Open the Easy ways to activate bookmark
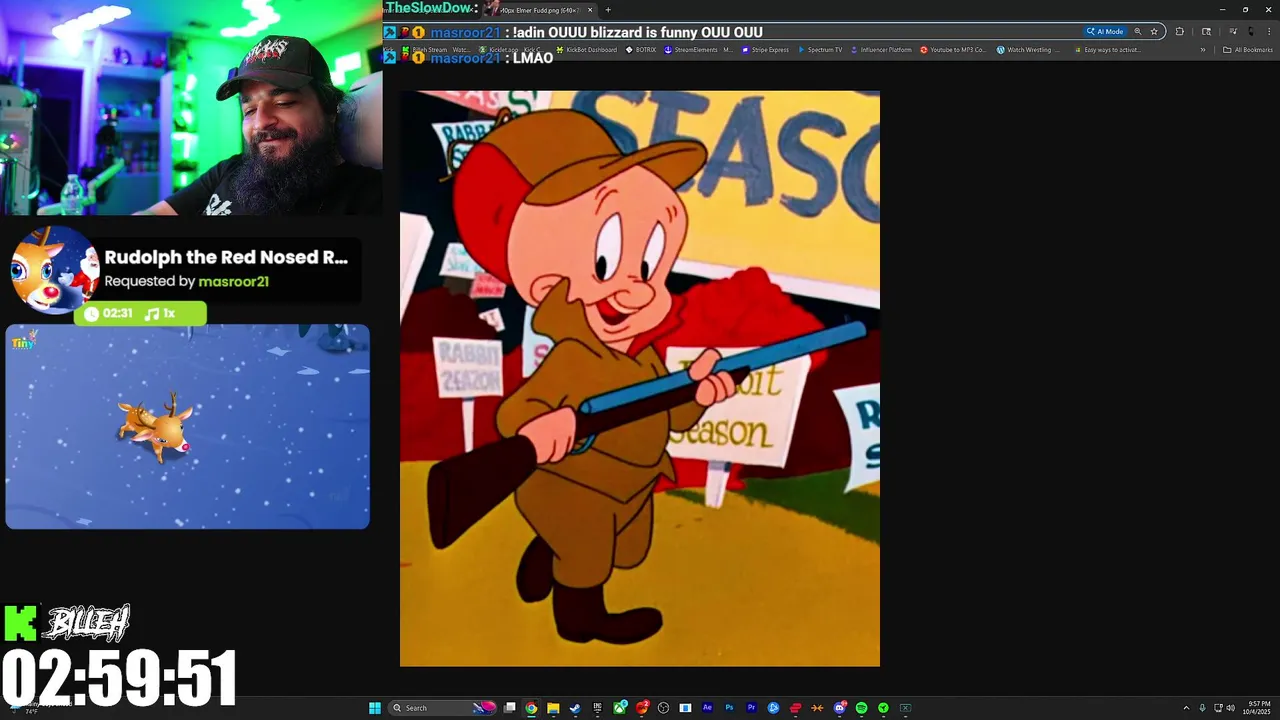The width and height of the screenshot is (1280, 720). [x=1107, y=49]
